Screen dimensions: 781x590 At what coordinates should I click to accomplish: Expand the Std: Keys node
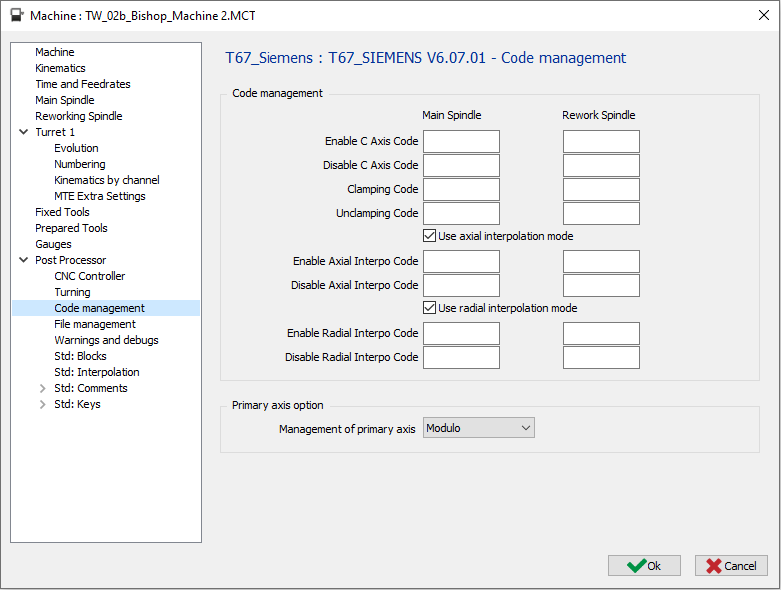pyautogui.click(x=42, y=404)
